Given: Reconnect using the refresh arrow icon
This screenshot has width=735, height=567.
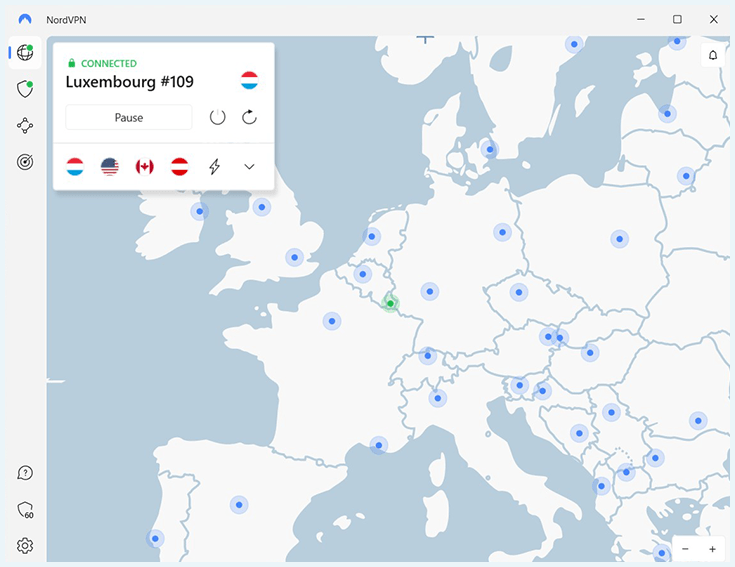Looking at the screenshot, I should (x=249, y=117).
